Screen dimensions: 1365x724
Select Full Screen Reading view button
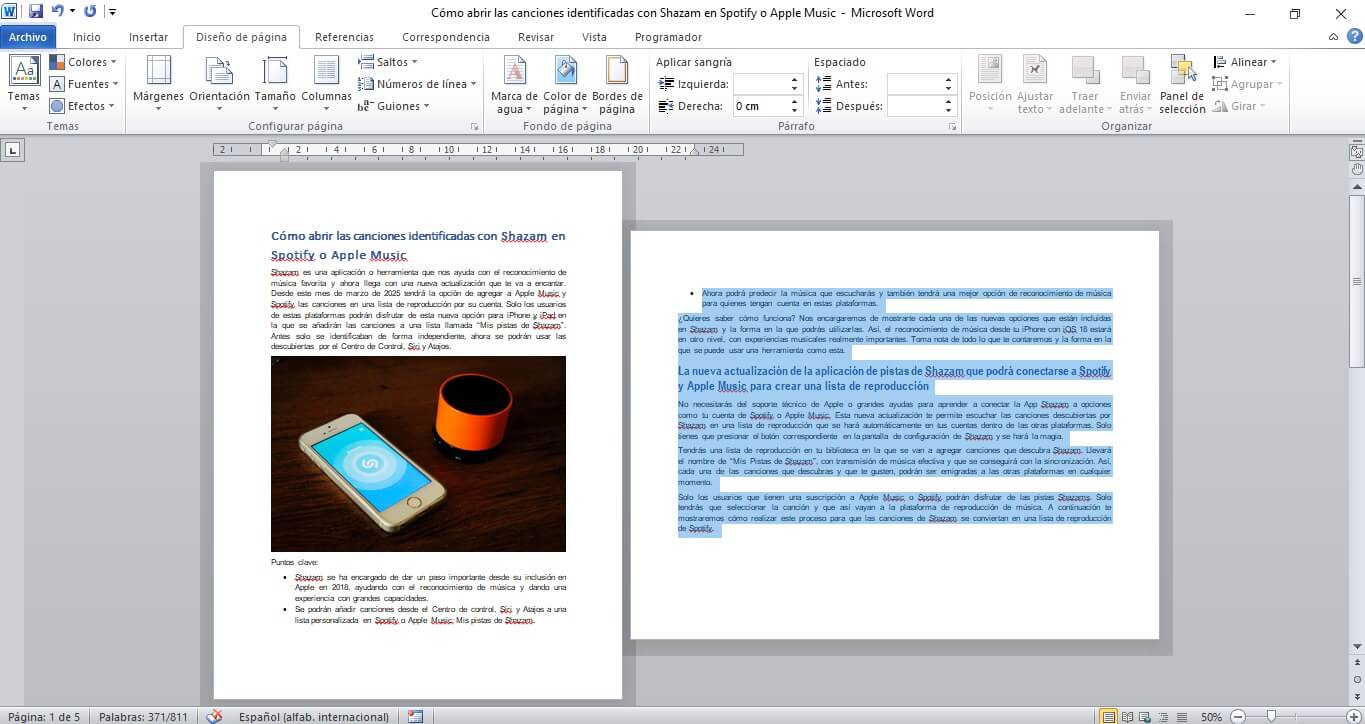point(1127,716)
